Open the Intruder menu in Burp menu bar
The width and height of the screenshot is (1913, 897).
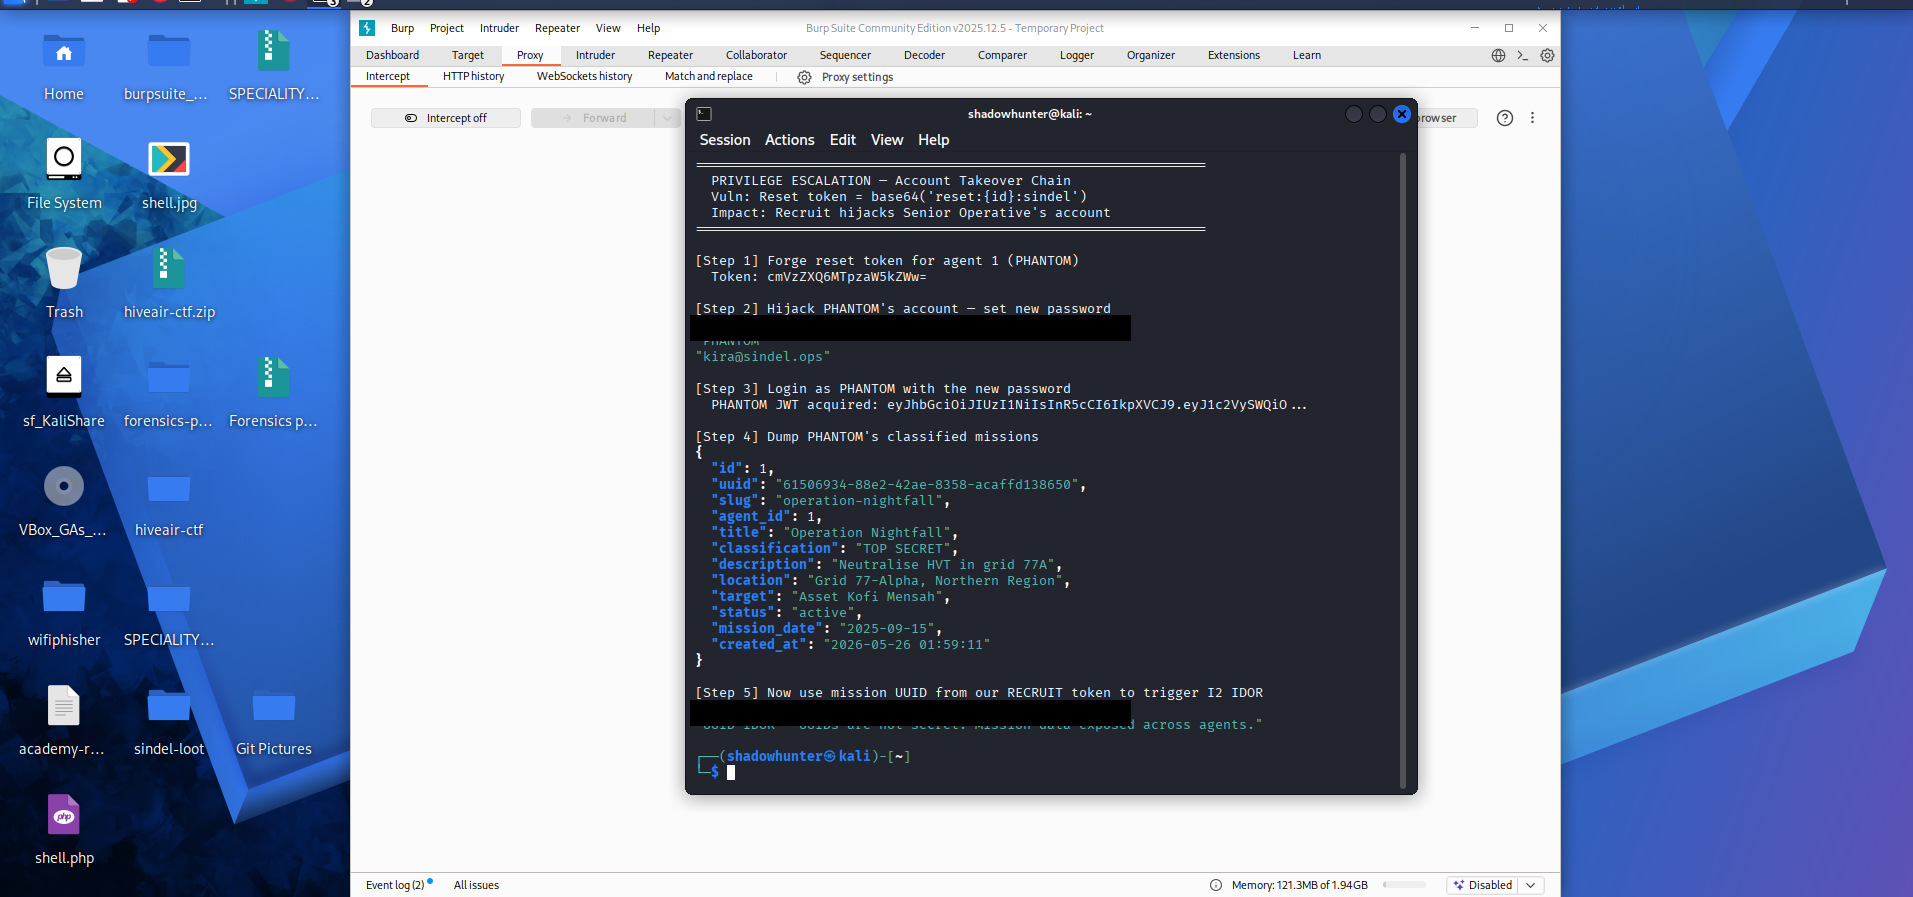(x=499, y=28)
